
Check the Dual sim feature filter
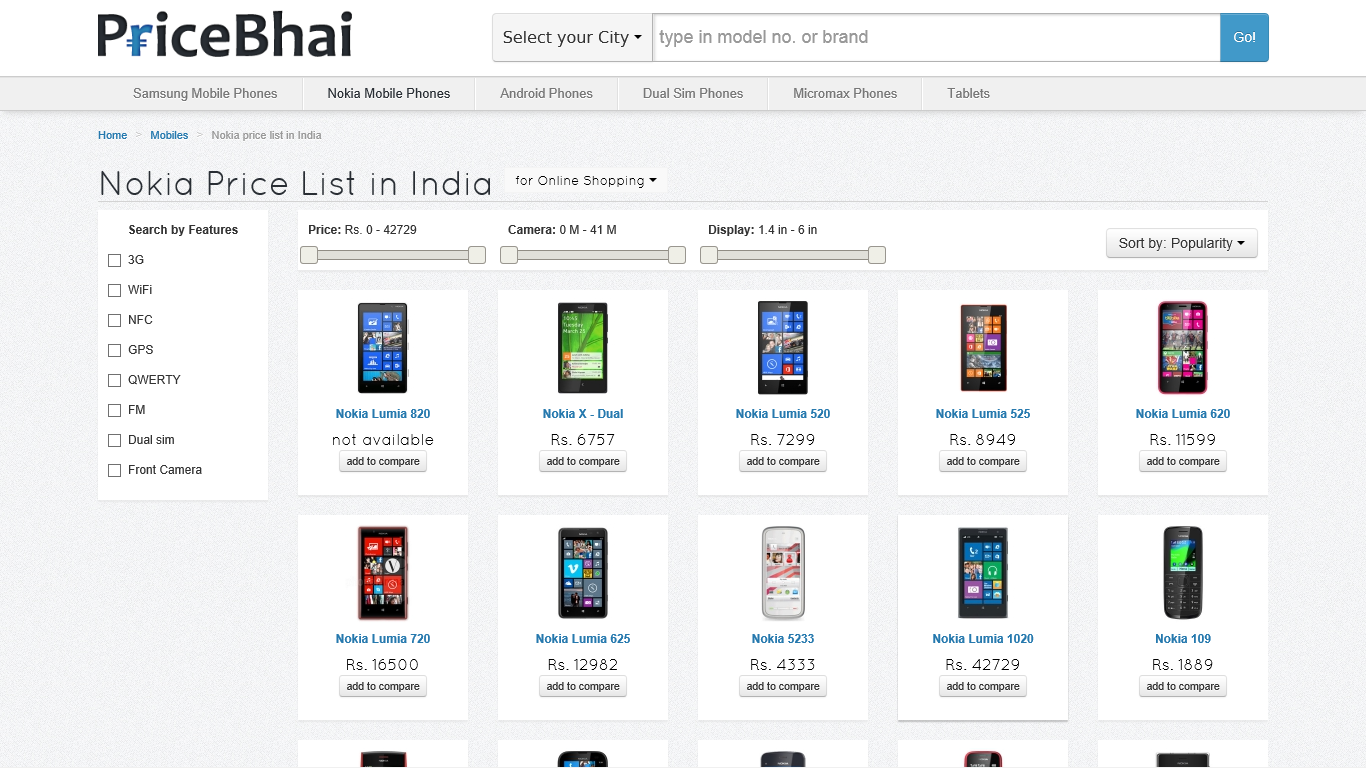[114, 440]
